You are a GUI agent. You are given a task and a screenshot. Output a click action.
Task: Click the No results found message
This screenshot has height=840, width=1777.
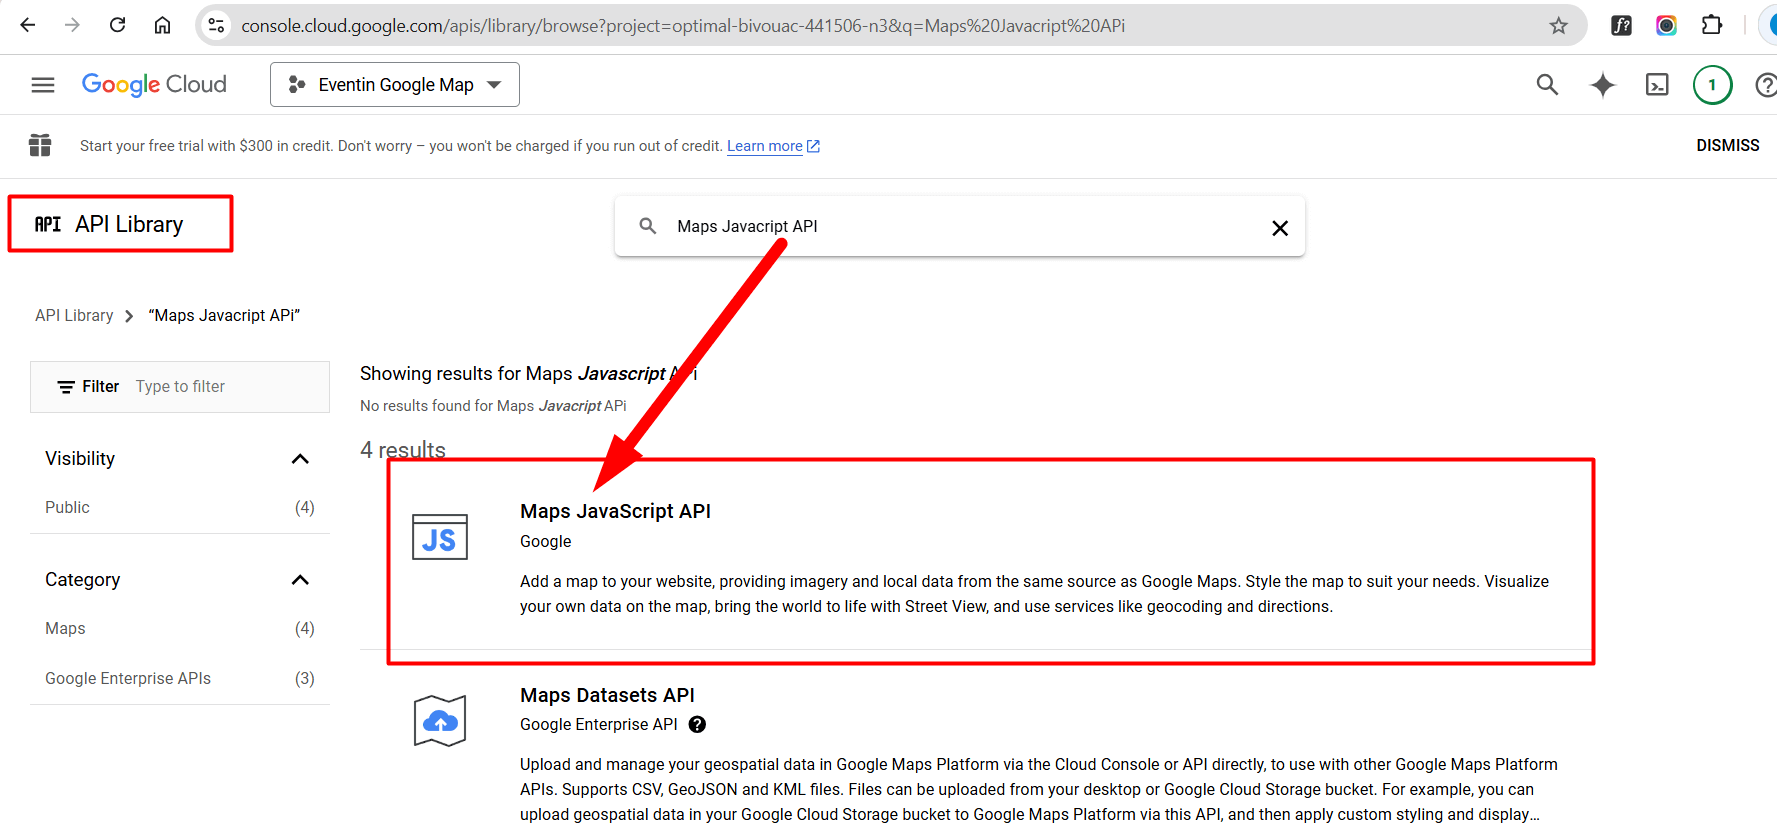pyautogui.click(x=493, y=406)
